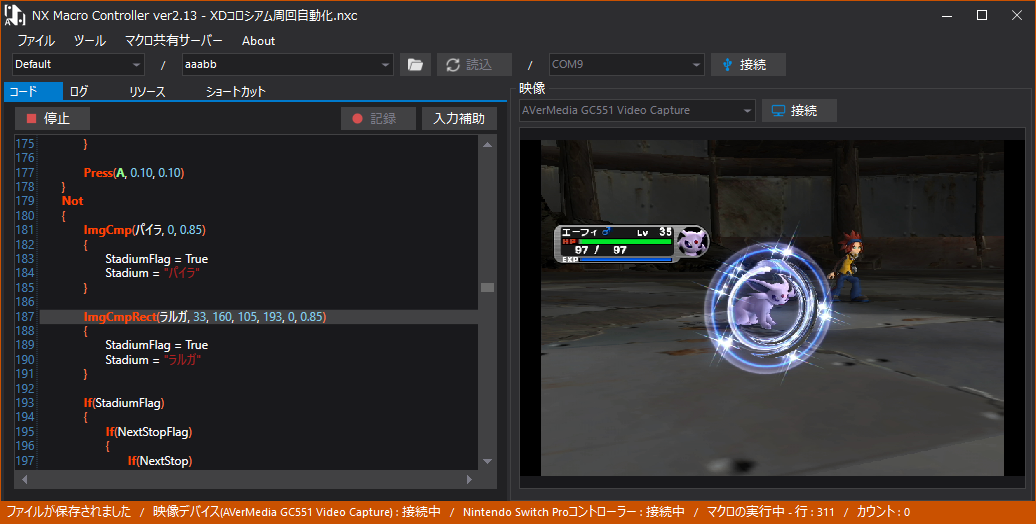Click the NX Macro Controller app icon

pyautogui.click(x=15, y=15)
